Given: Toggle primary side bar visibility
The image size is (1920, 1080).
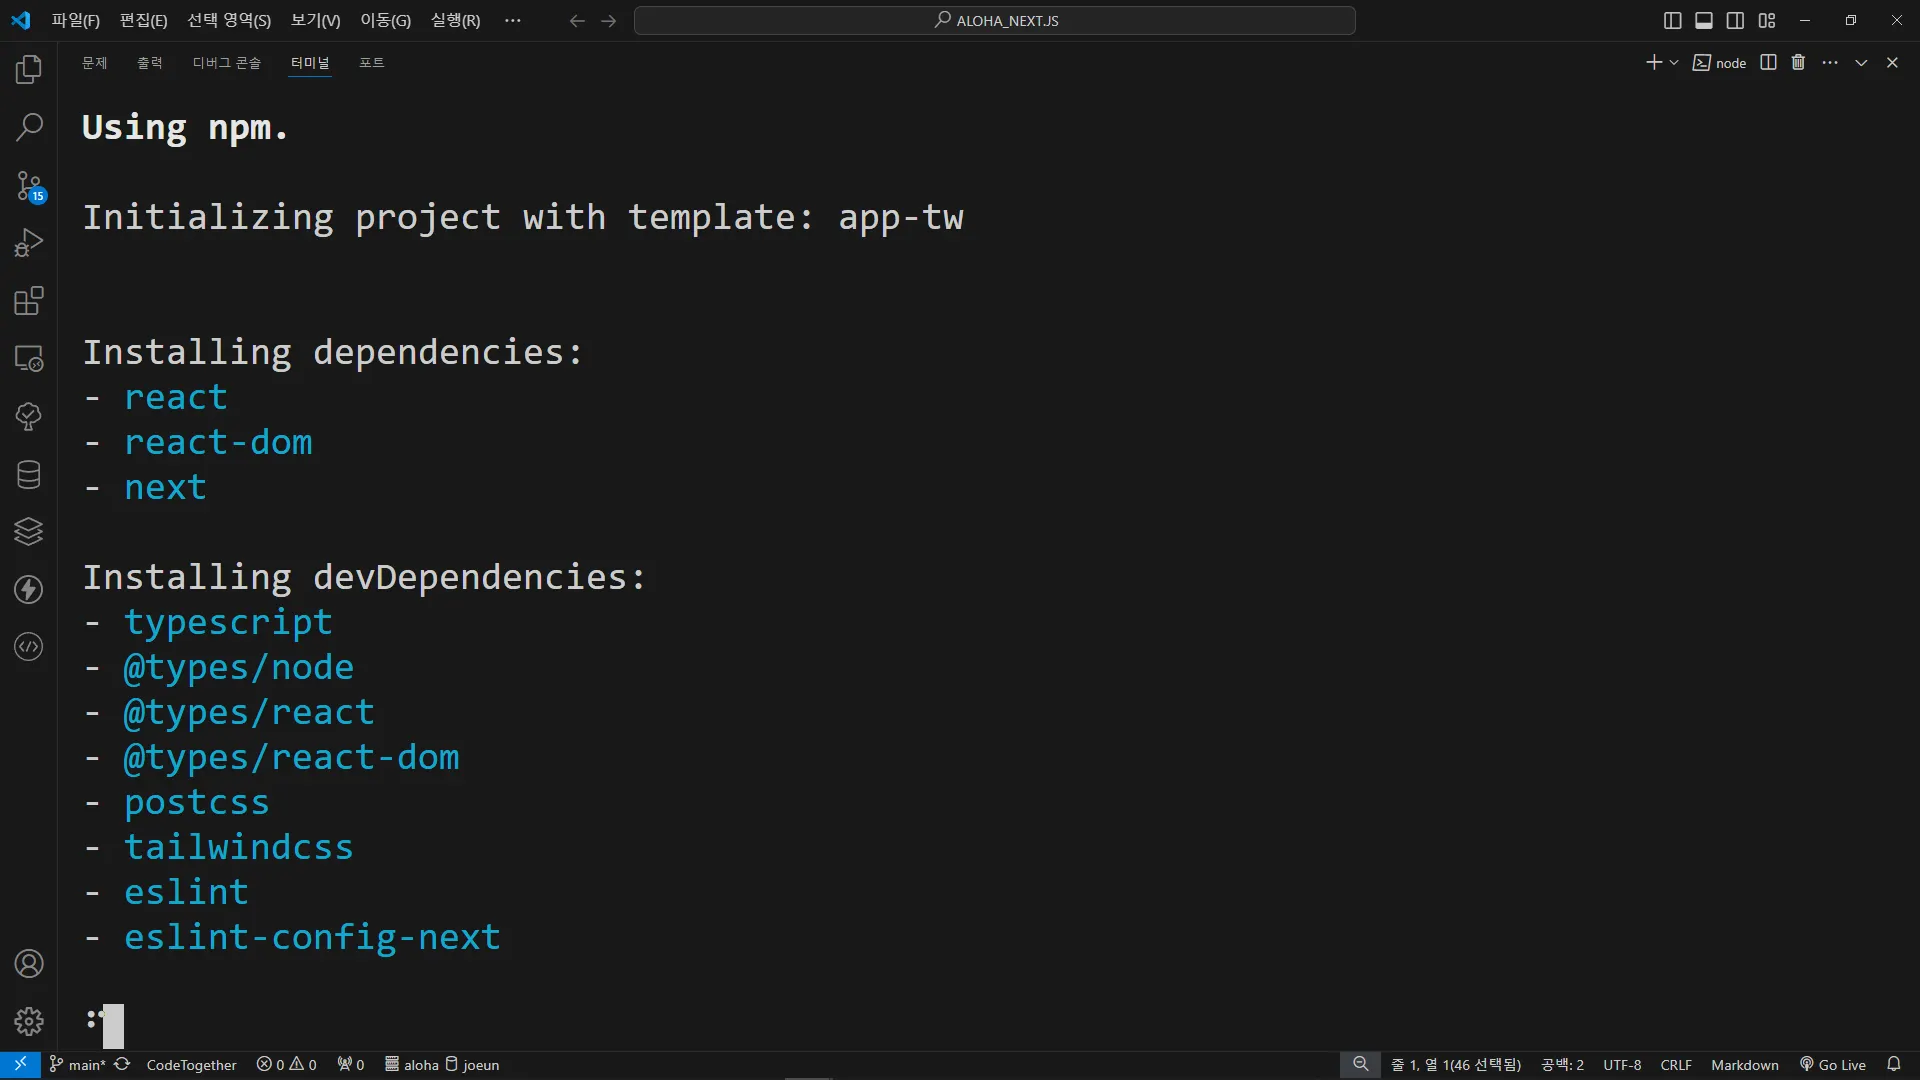Looking at the screenshot, I should click(1672, 20).
